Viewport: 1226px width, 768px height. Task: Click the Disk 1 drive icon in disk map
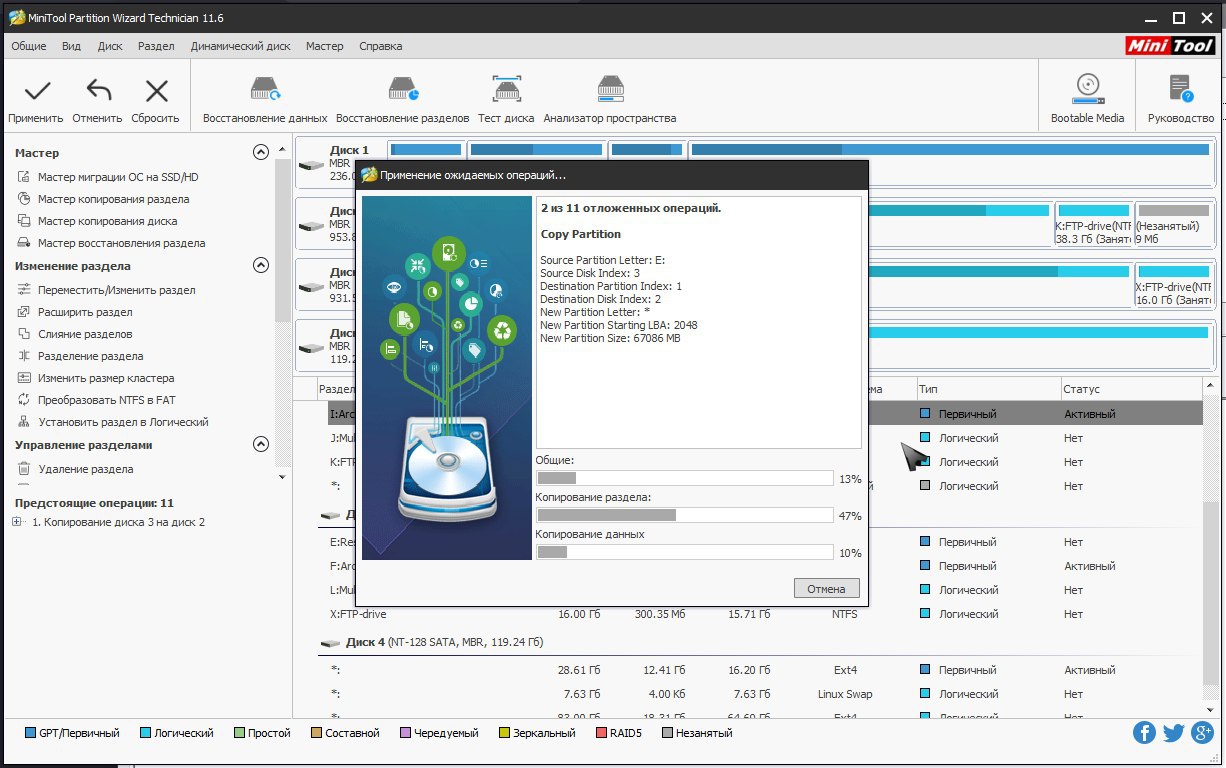(313, 165)
